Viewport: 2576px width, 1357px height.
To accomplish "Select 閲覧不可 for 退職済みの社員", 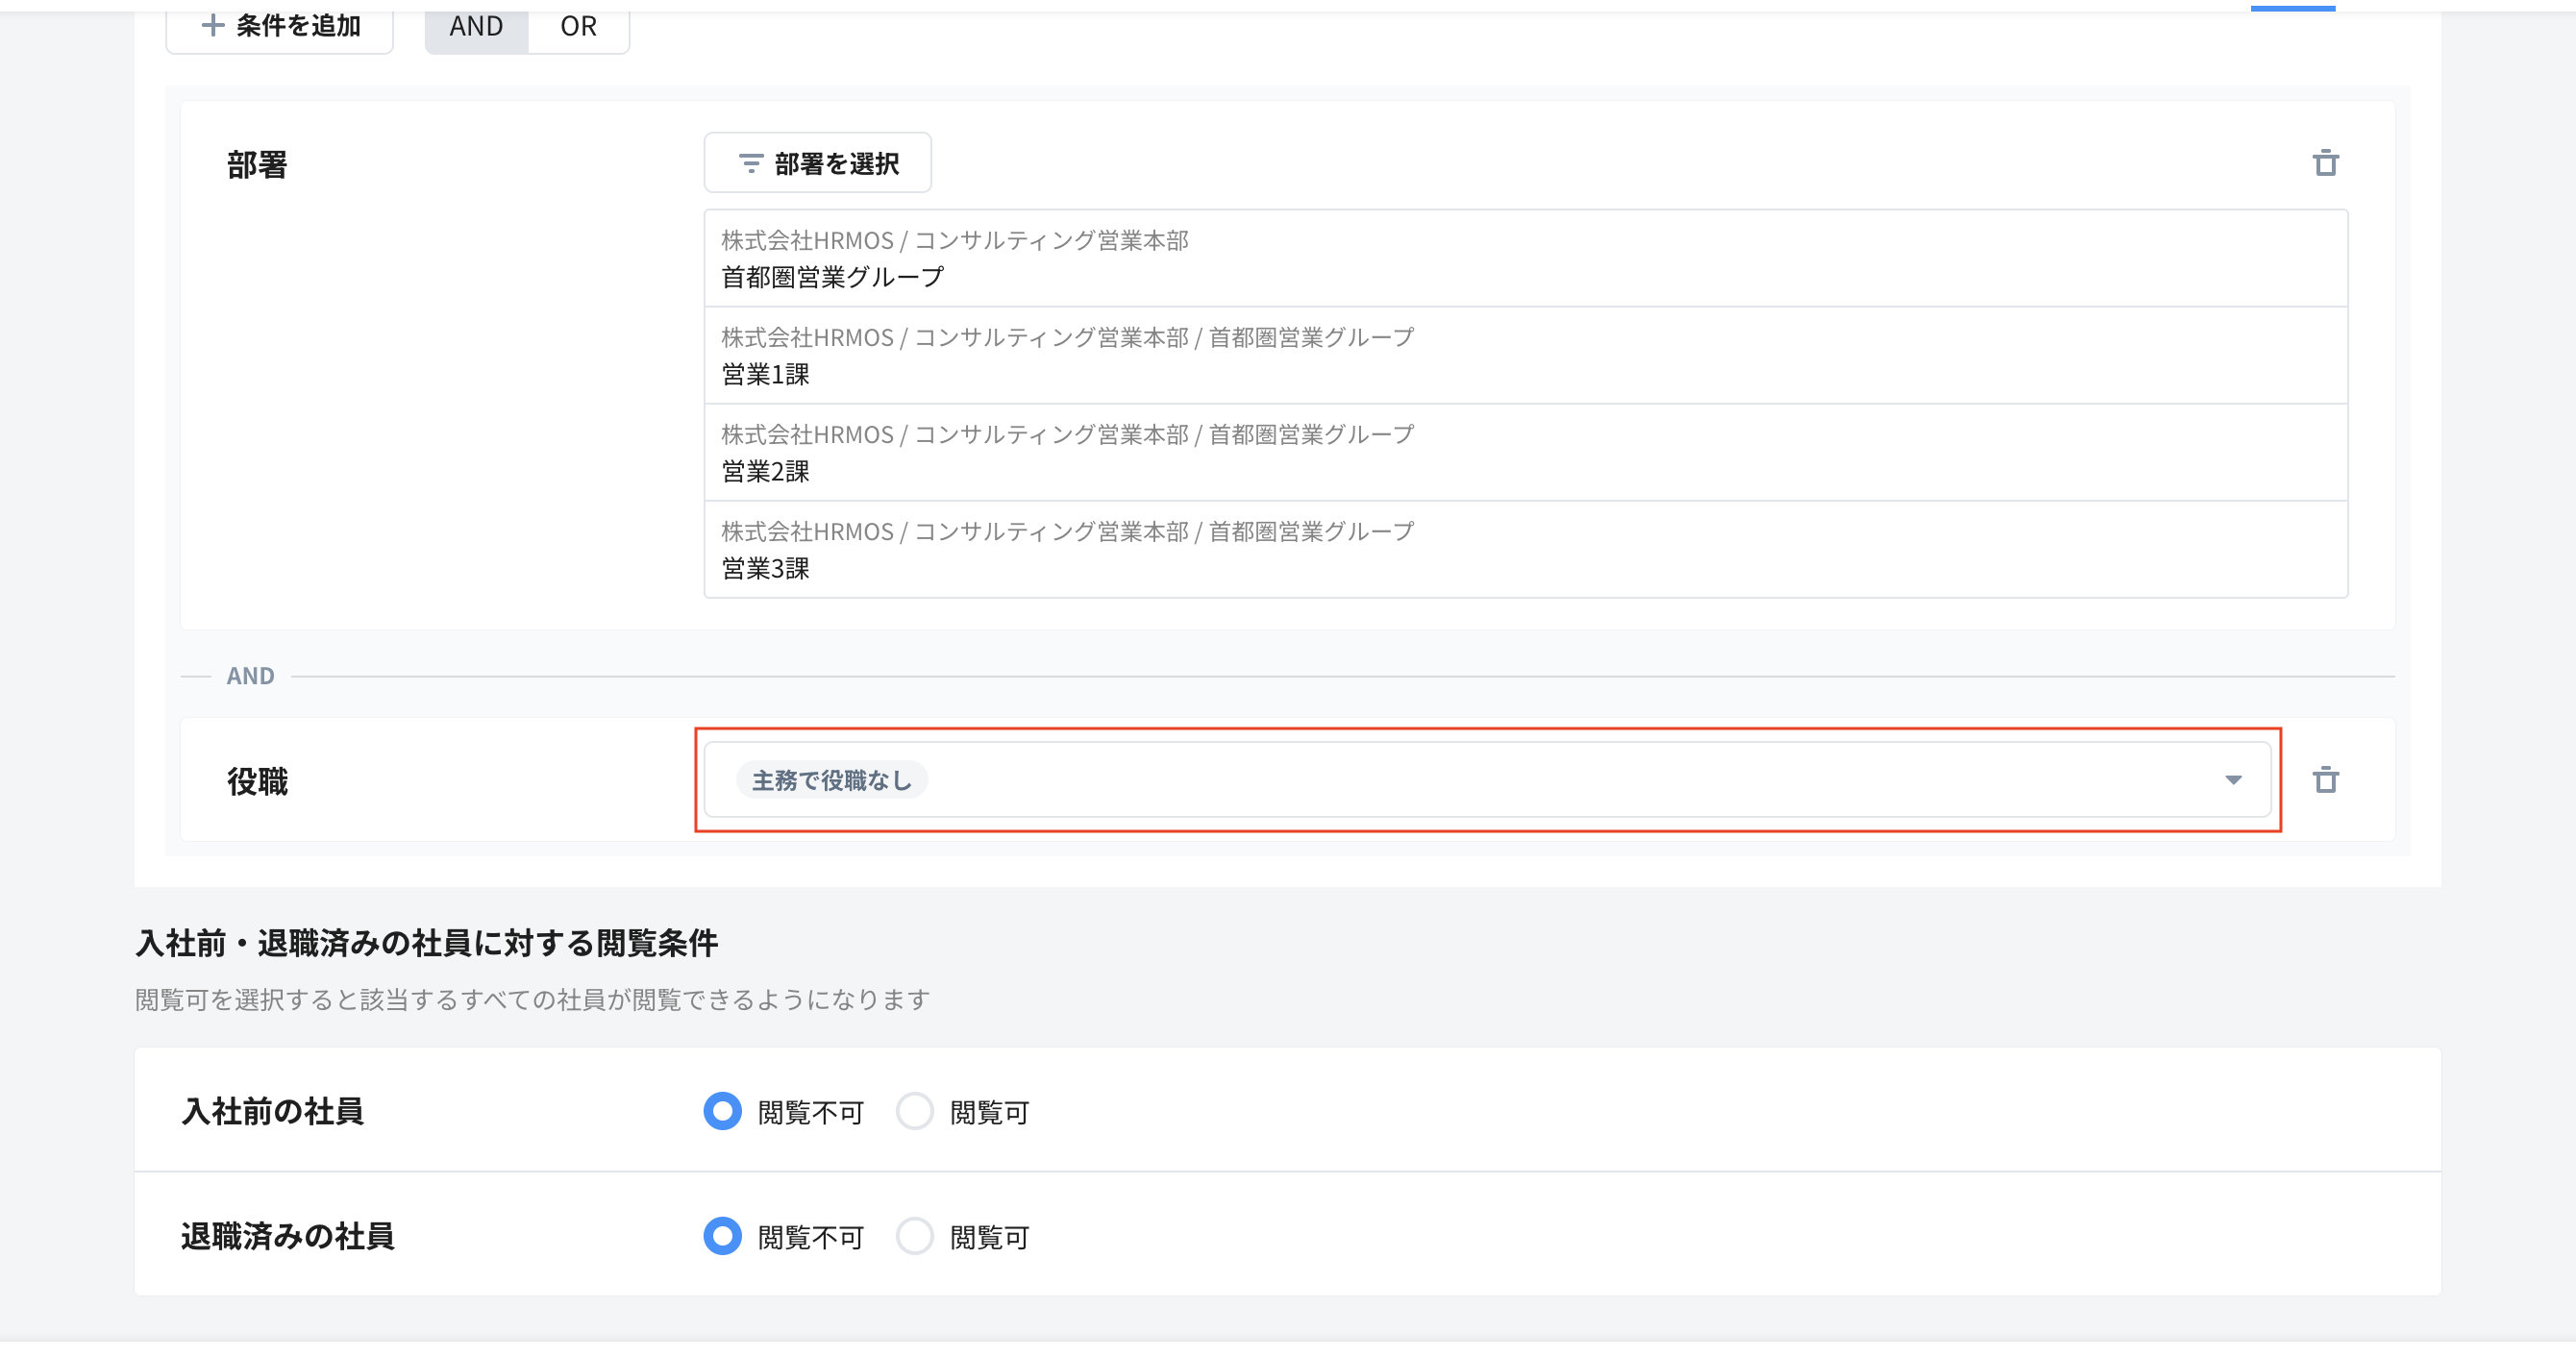I will pos(722,1236).
